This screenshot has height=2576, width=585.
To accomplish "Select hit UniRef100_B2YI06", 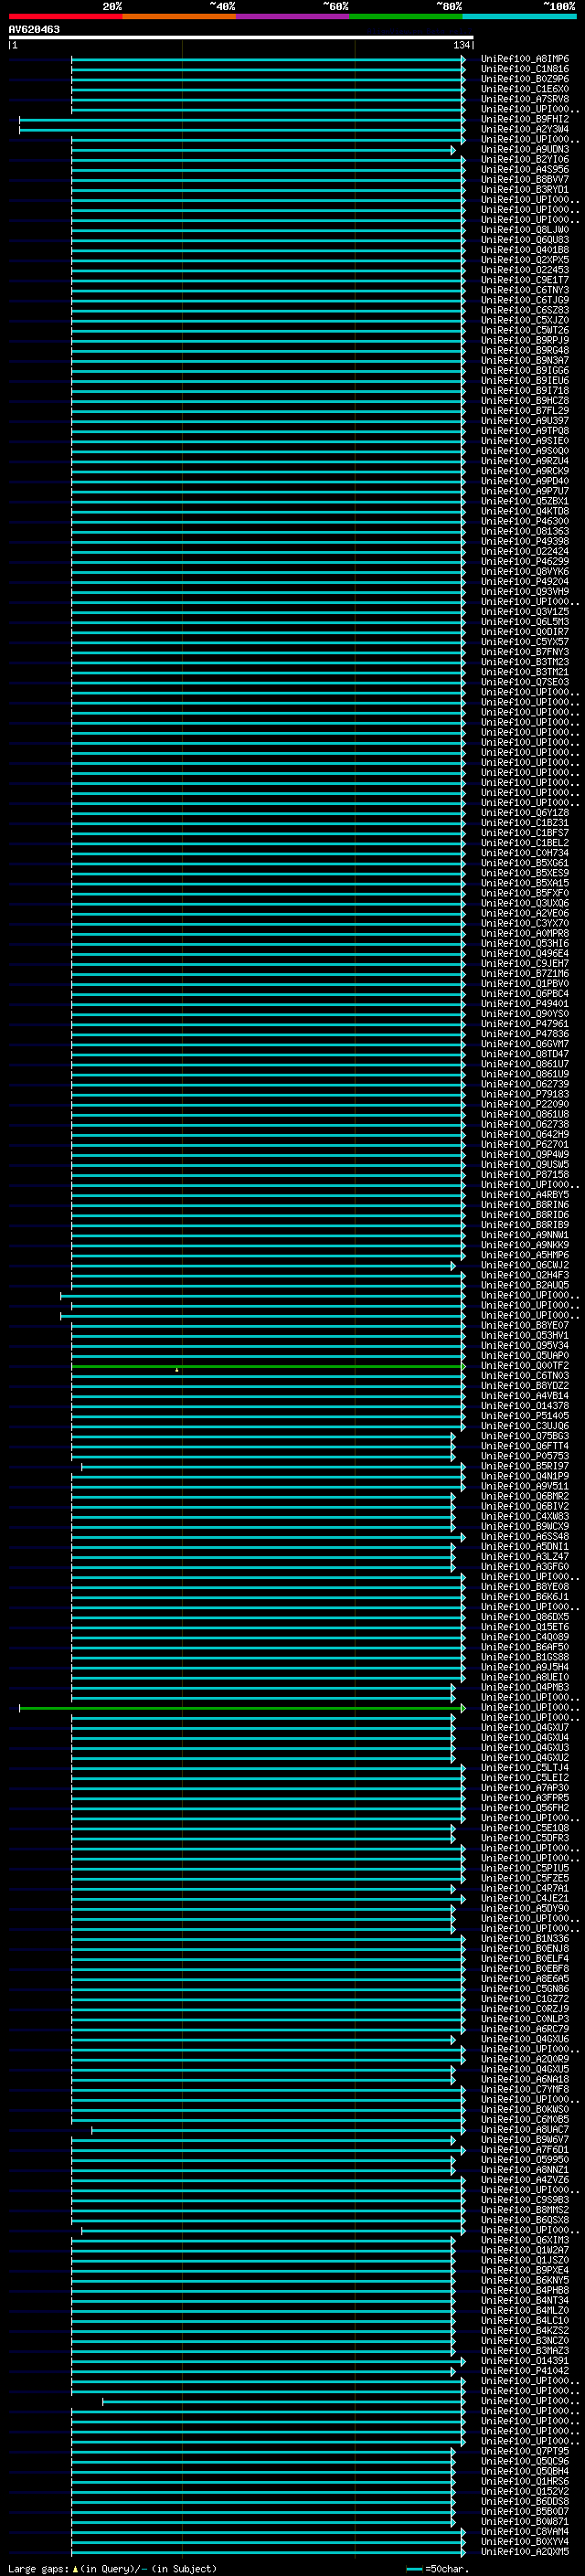I will click(x=525, y=159).
